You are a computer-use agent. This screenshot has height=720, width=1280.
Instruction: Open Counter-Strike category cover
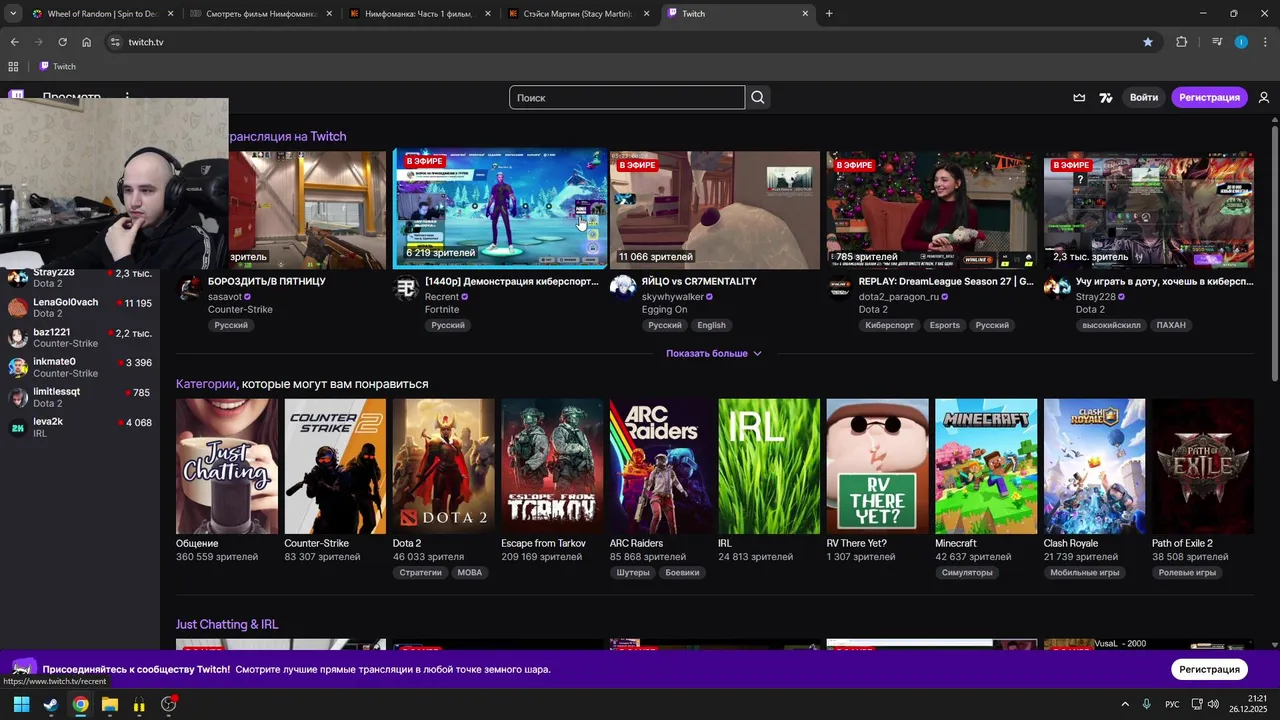[335, 466]
